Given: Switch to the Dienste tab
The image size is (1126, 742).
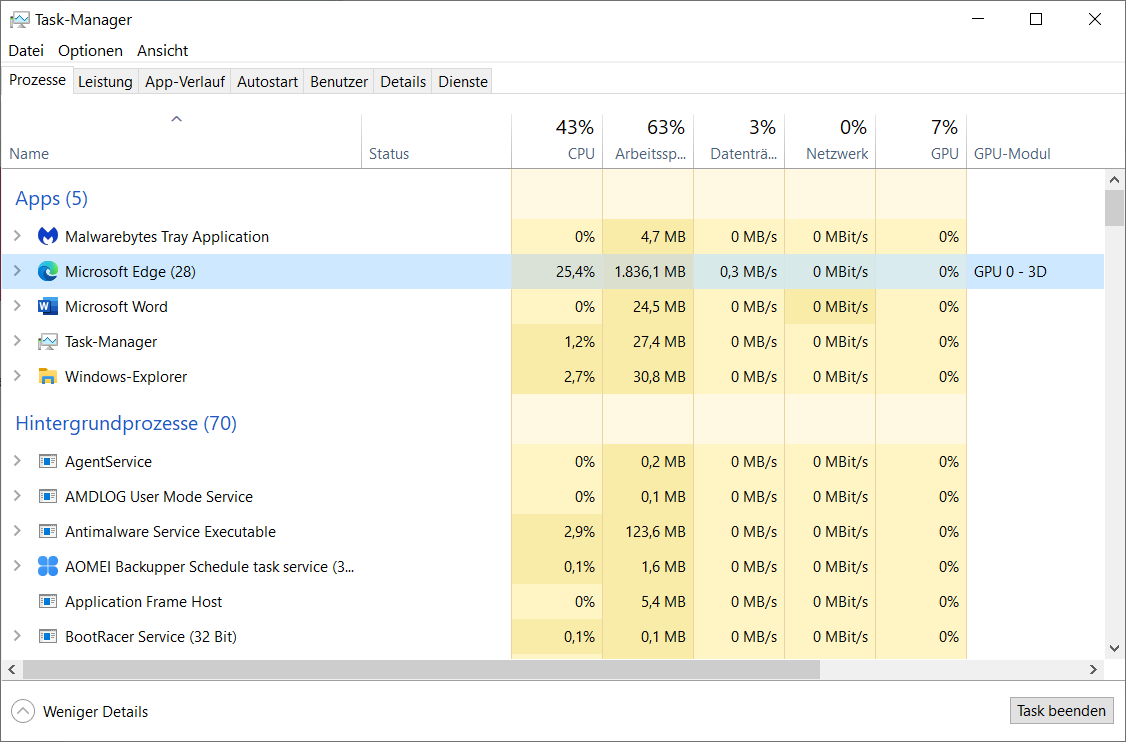Looking at the screenshot, I should click(463, 82).
